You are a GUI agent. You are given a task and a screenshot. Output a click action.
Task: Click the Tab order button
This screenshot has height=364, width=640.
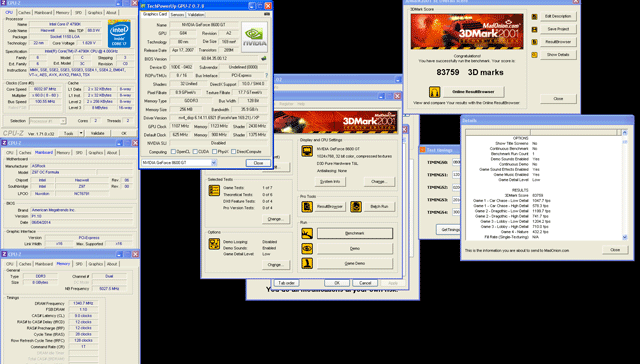(286, 283)
